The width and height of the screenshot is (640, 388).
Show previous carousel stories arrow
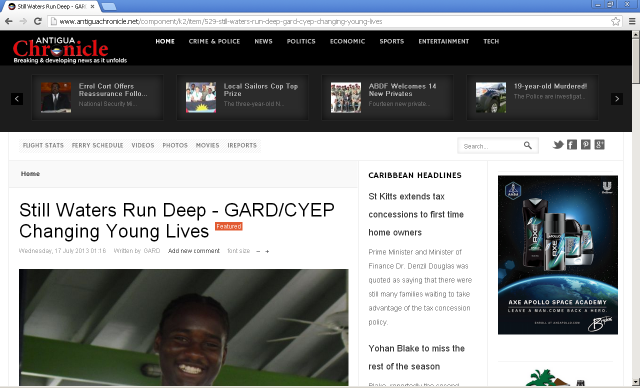(x=17, y=99)
